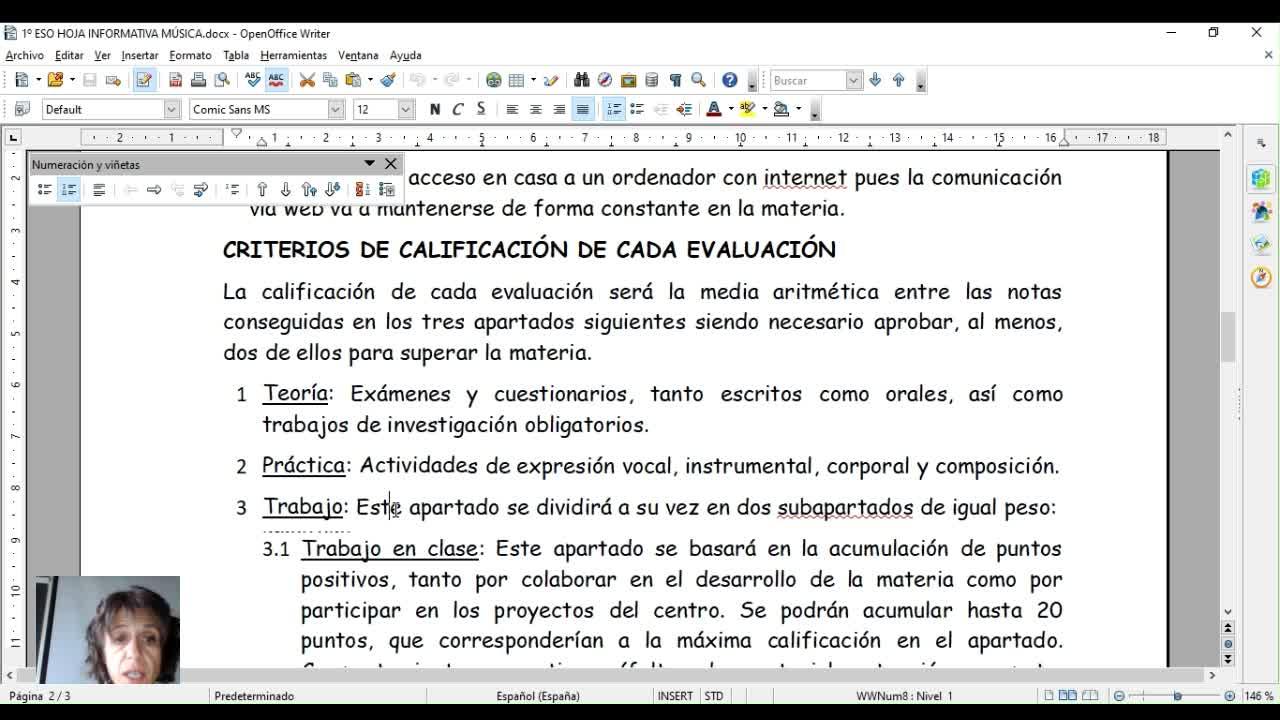The width and height of the screenshot is (1280, 720).
Task: Open the Herramientas menu
Action: point(293,55)
